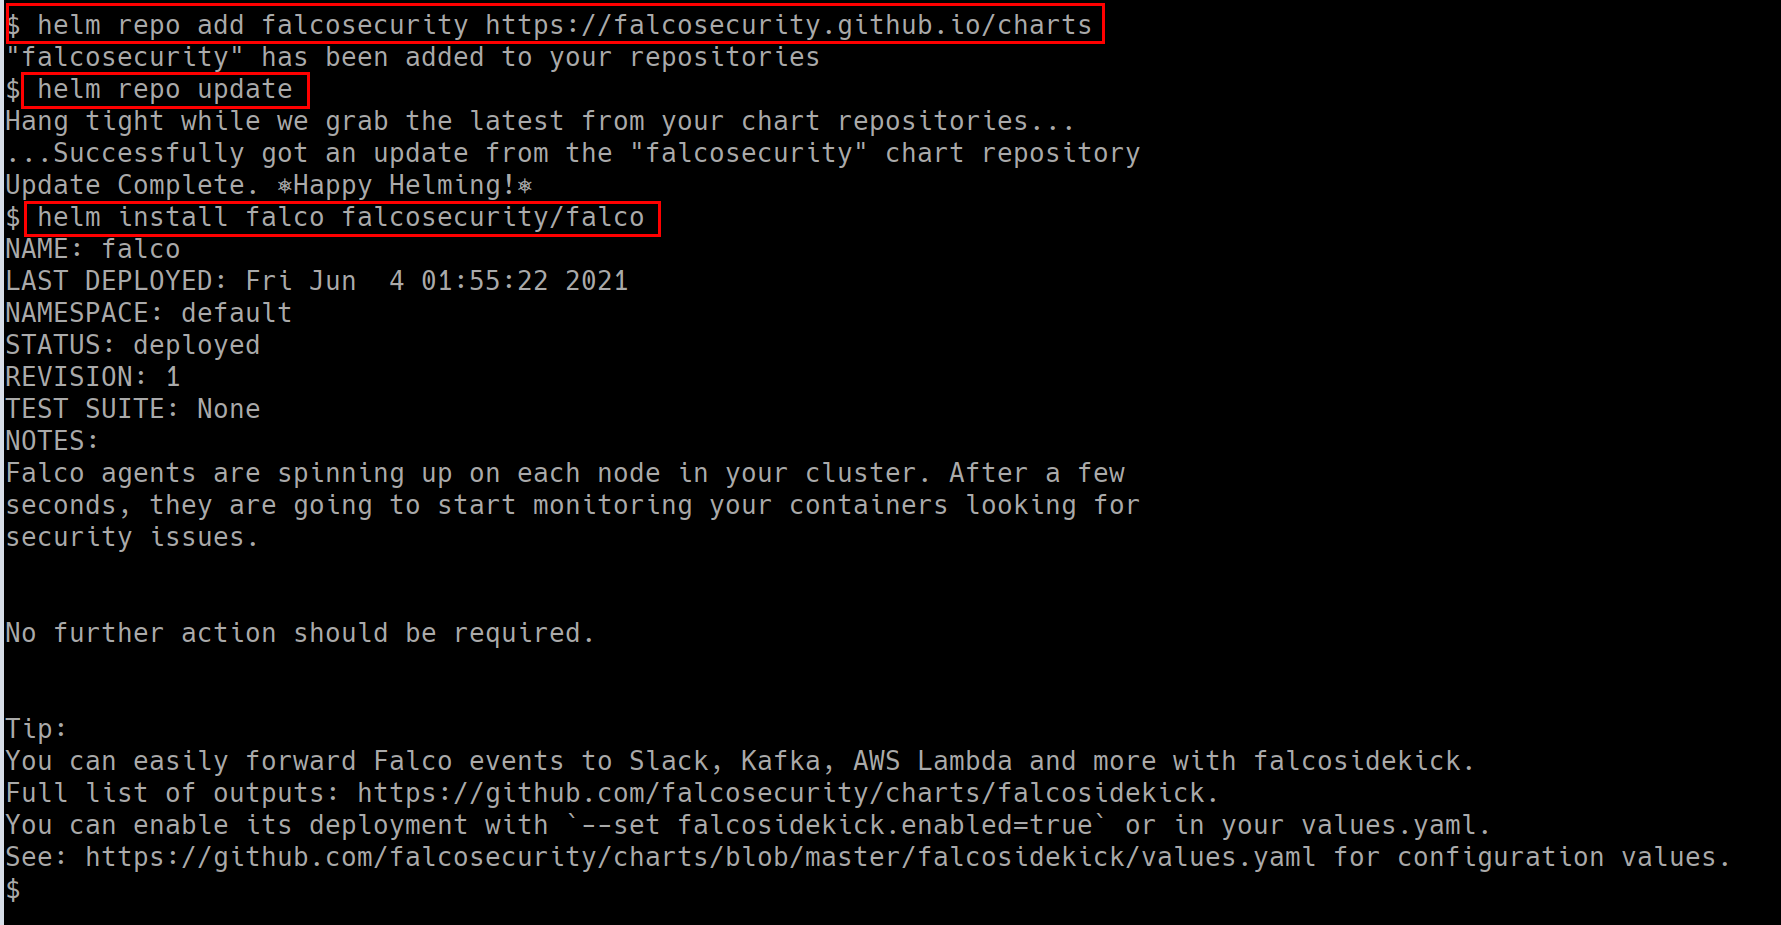Click 'No further action should be required.' text

(300, 633)
